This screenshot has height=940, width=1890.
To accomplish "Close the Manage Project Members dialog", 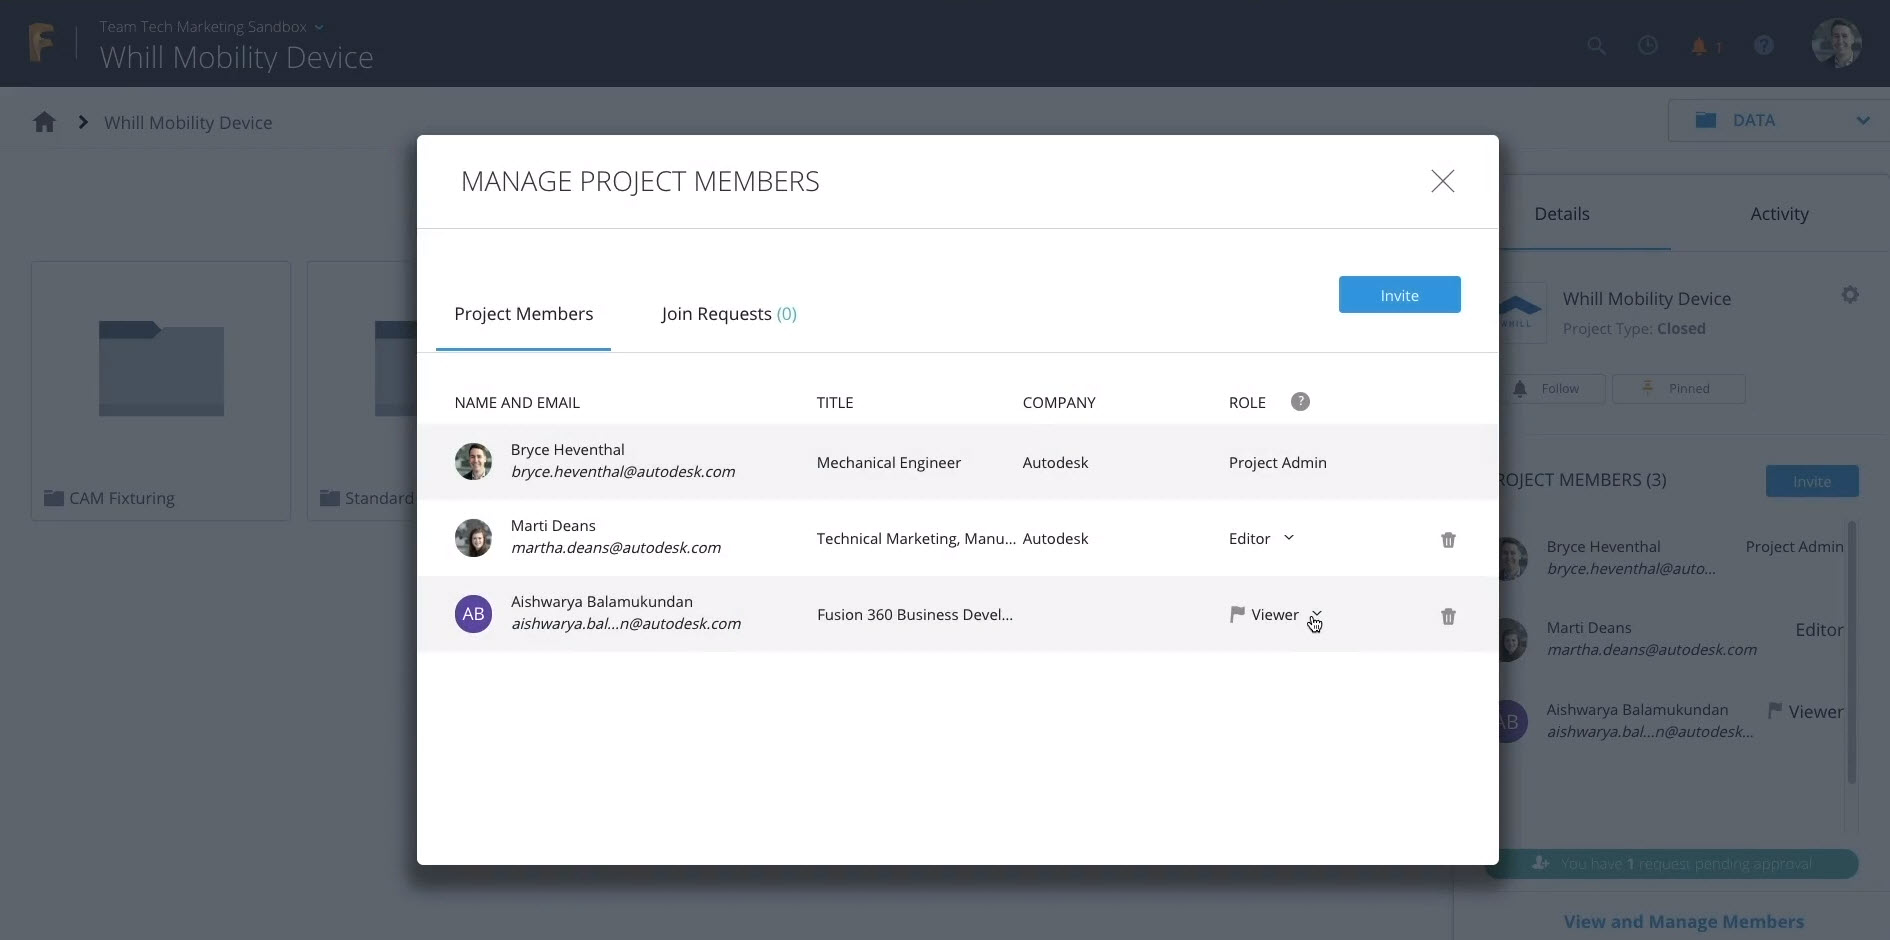I will pyautogui.click(x=1442, y=181).
